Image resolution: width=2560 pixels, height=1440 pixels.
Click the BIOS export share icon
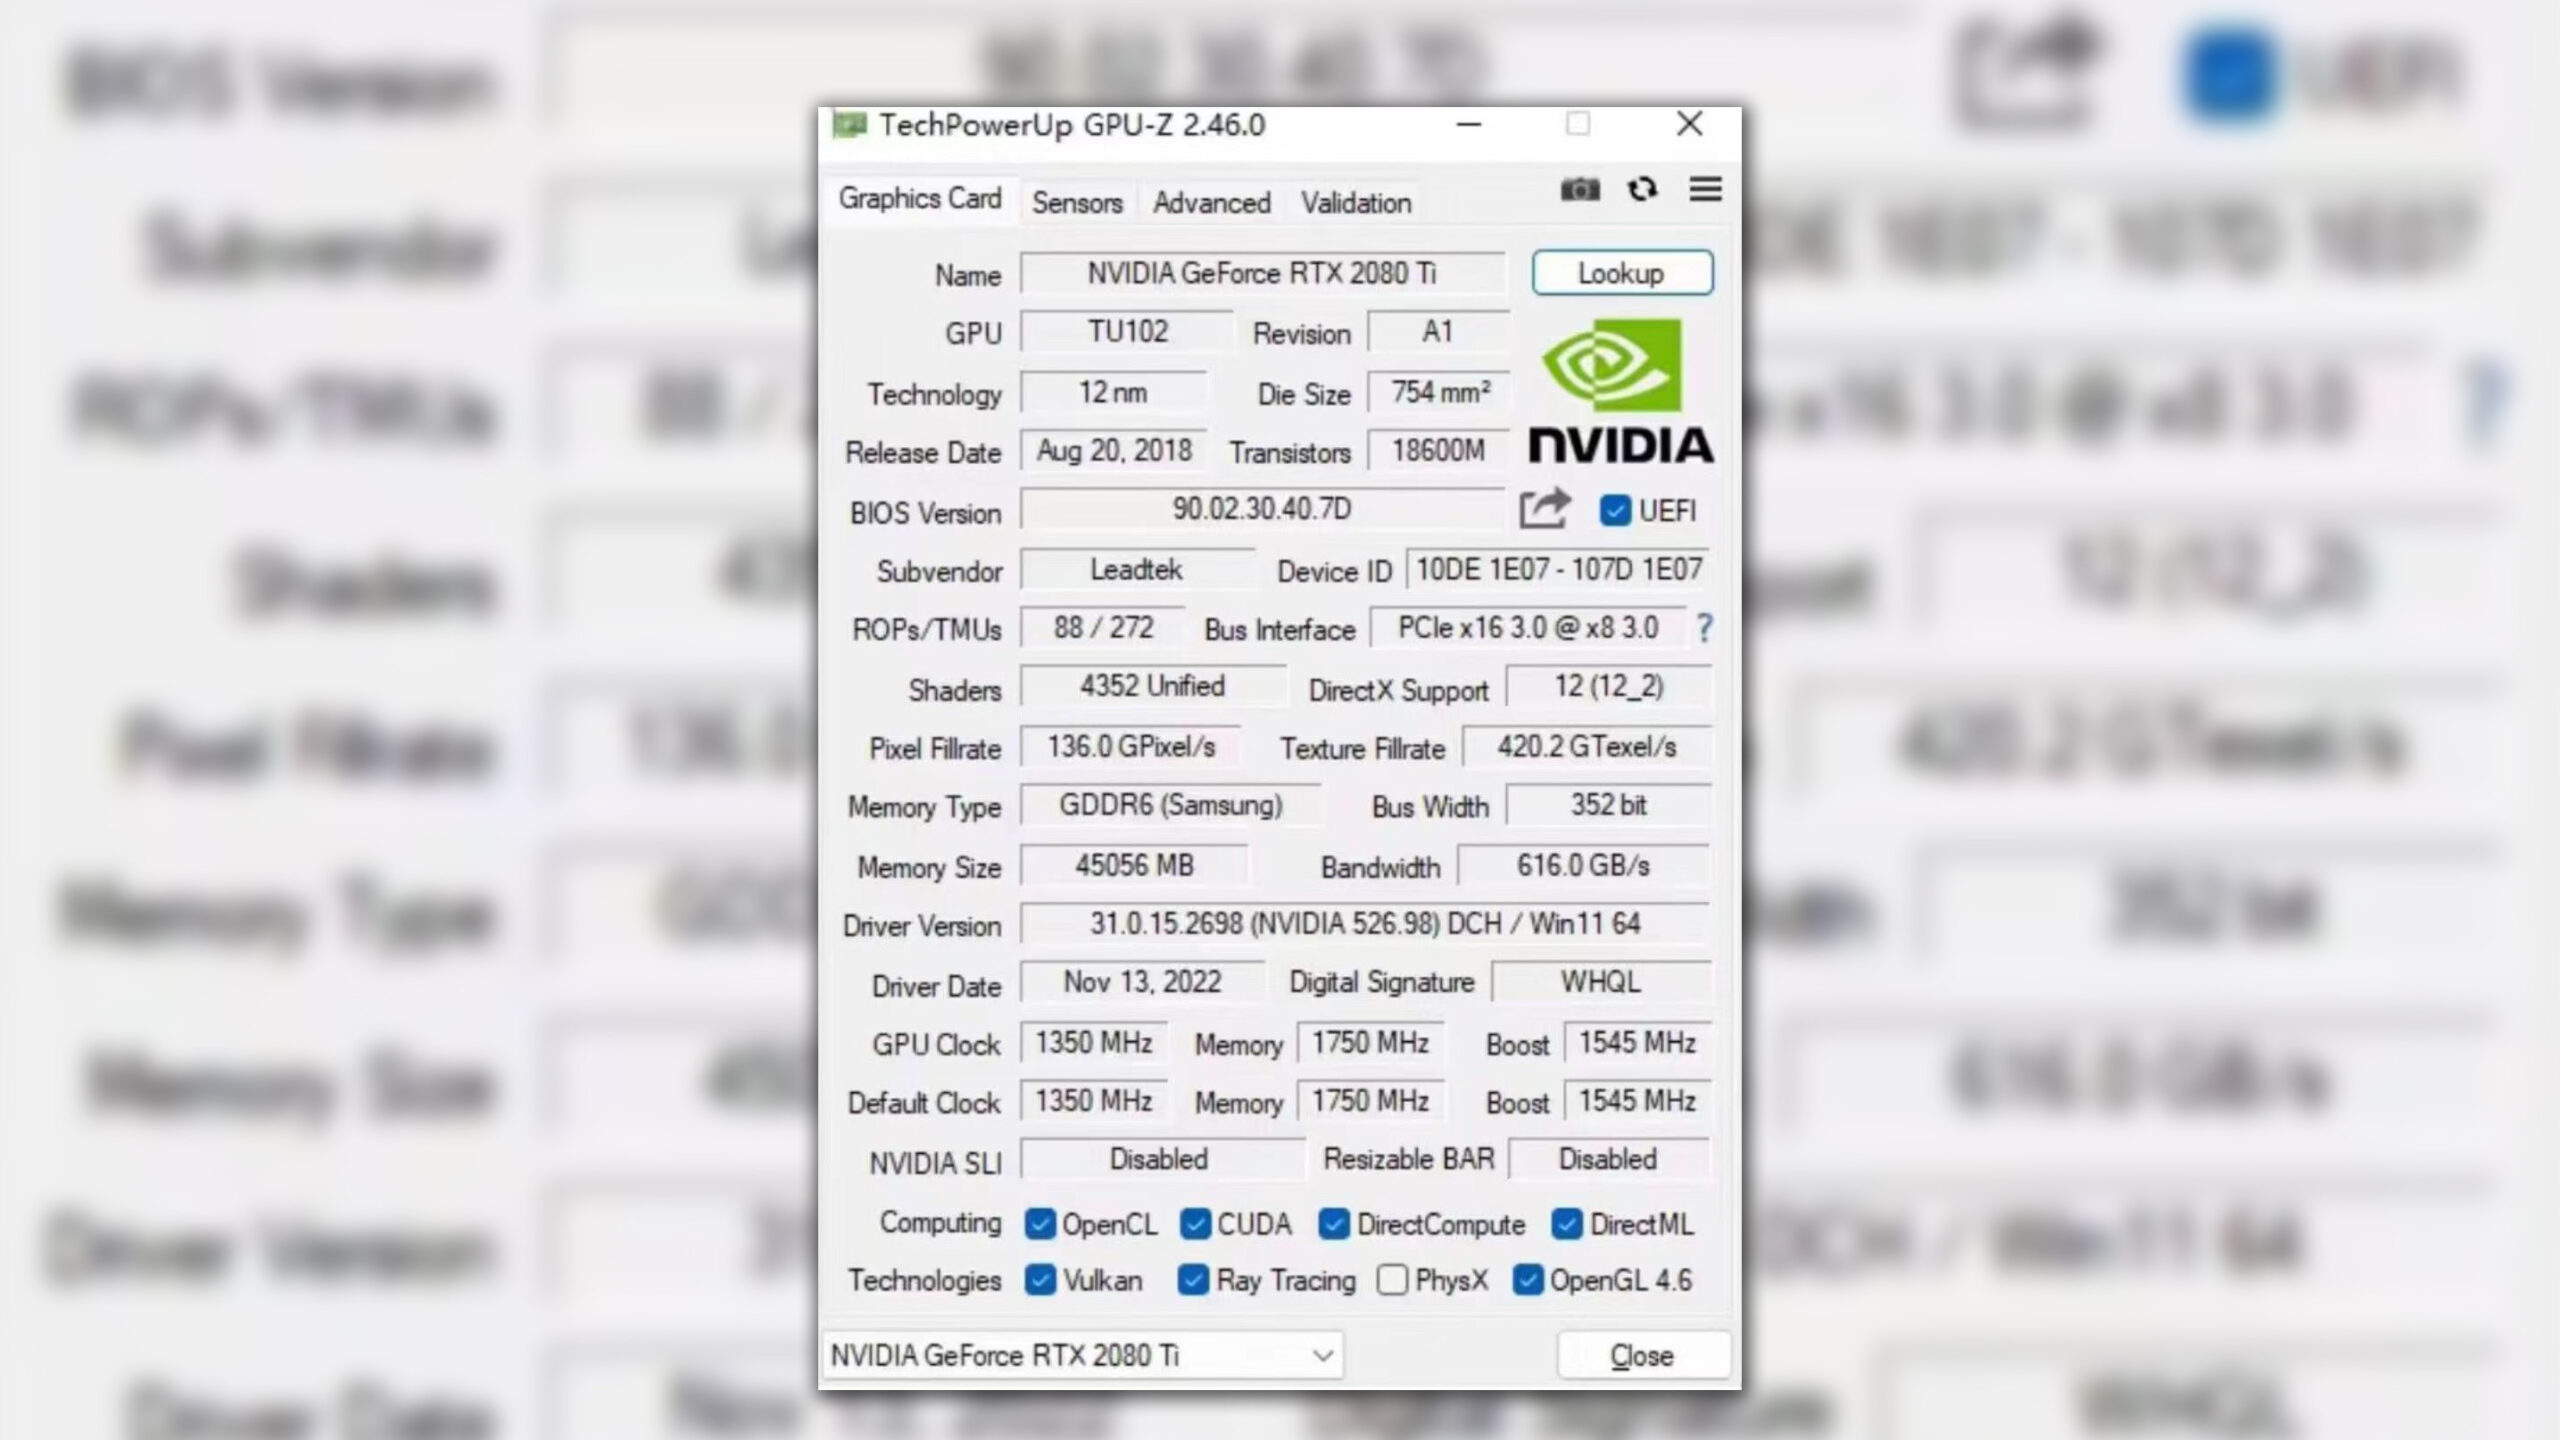coord(1544,509)
